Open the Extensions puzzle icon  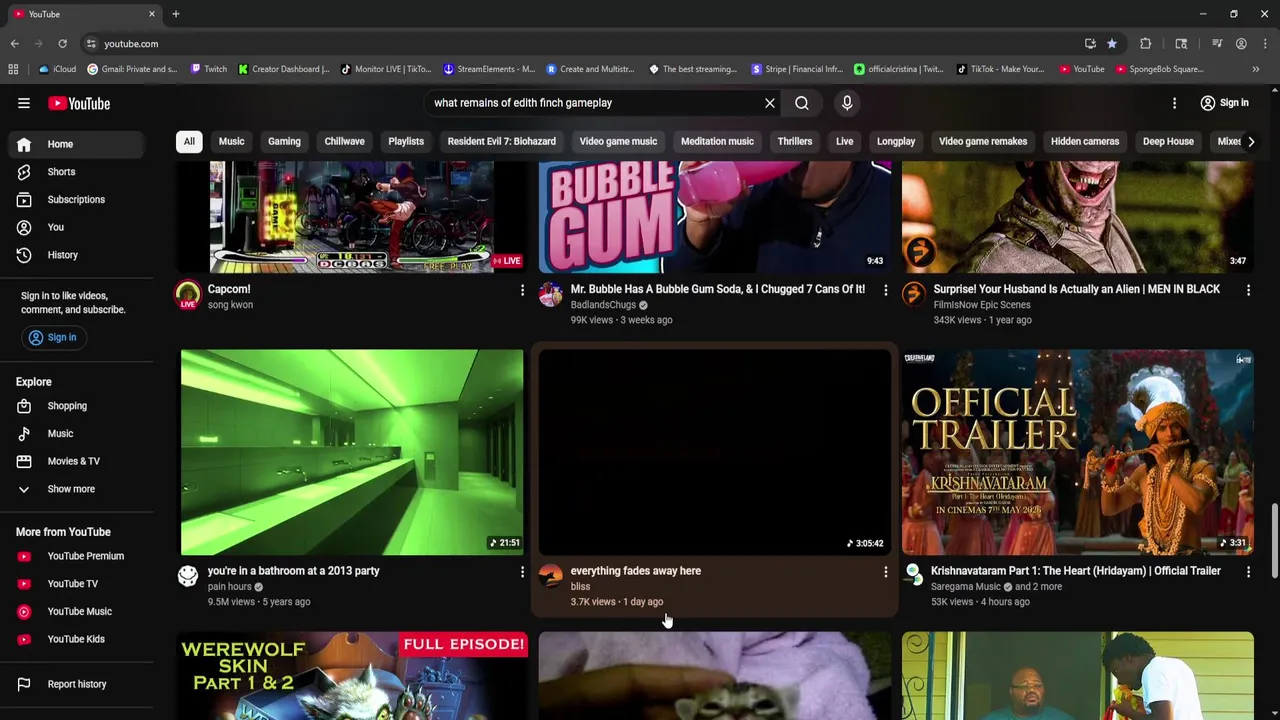pos(1146,44)
